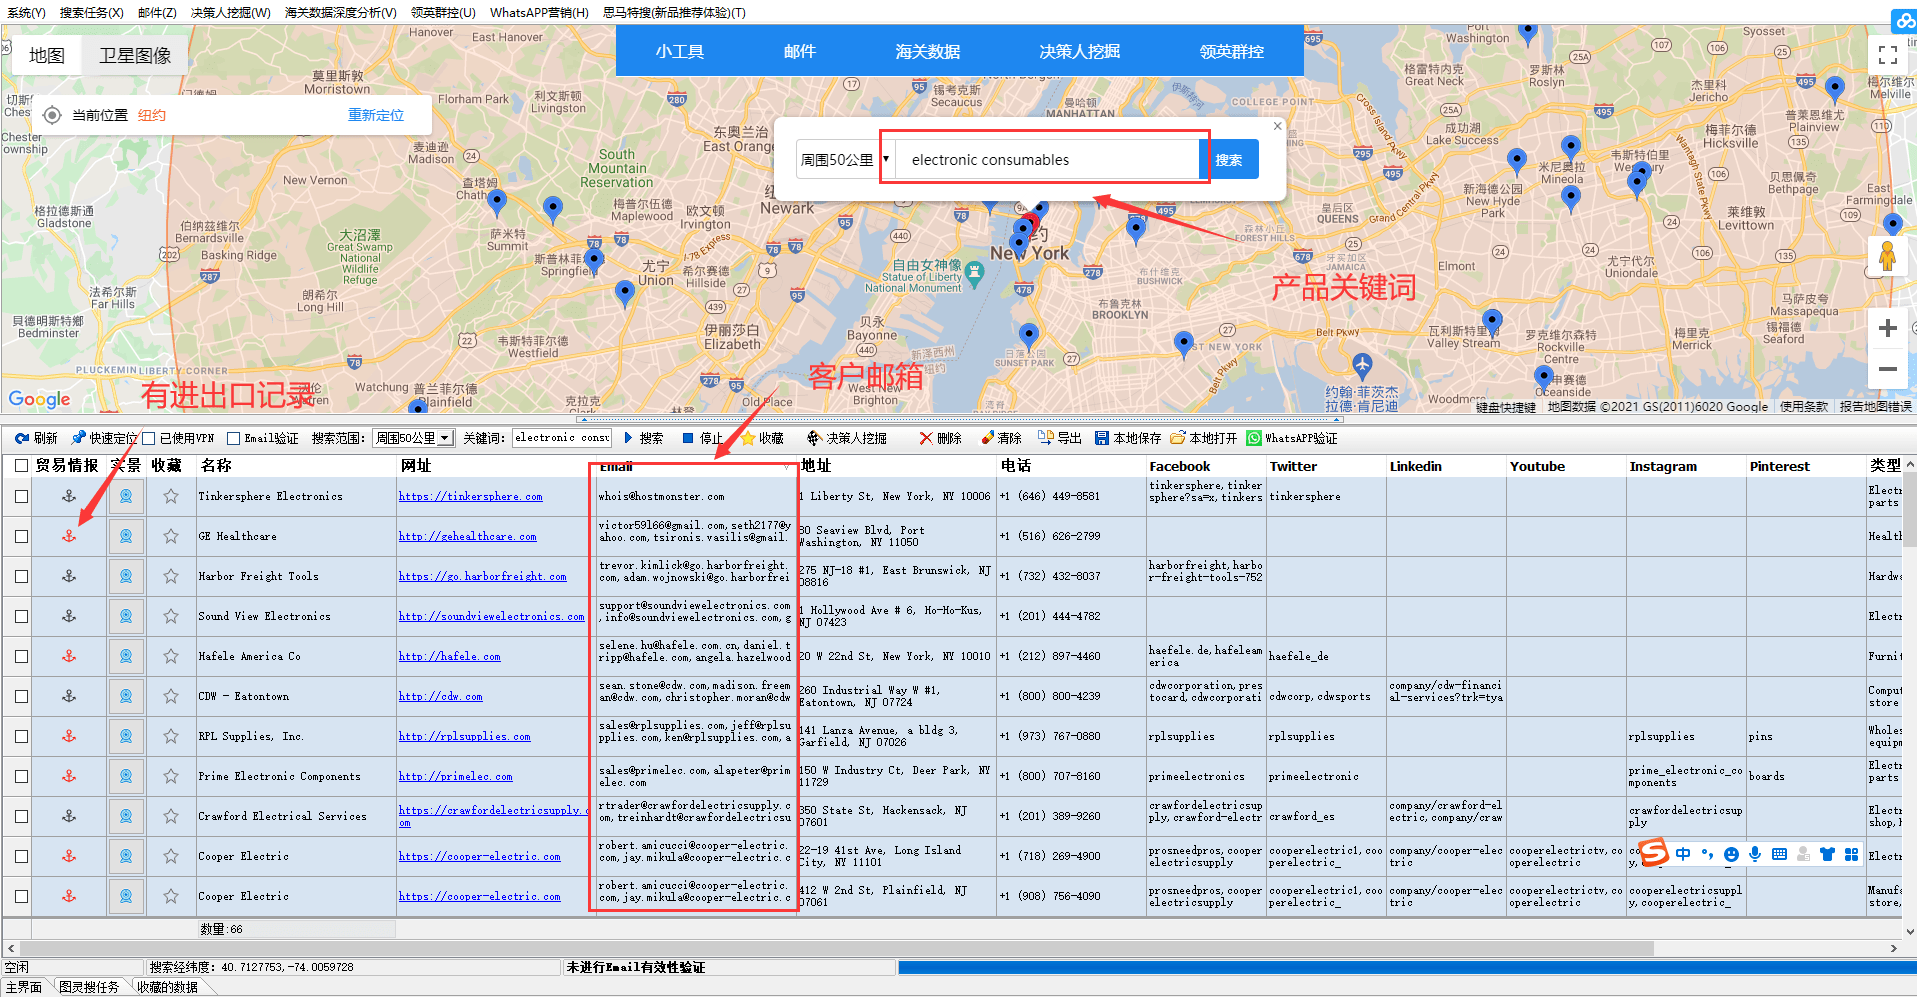
Task: Toggle the 已使用VPN checkbox
Action: pyautogui.click(x=149, y=438)
